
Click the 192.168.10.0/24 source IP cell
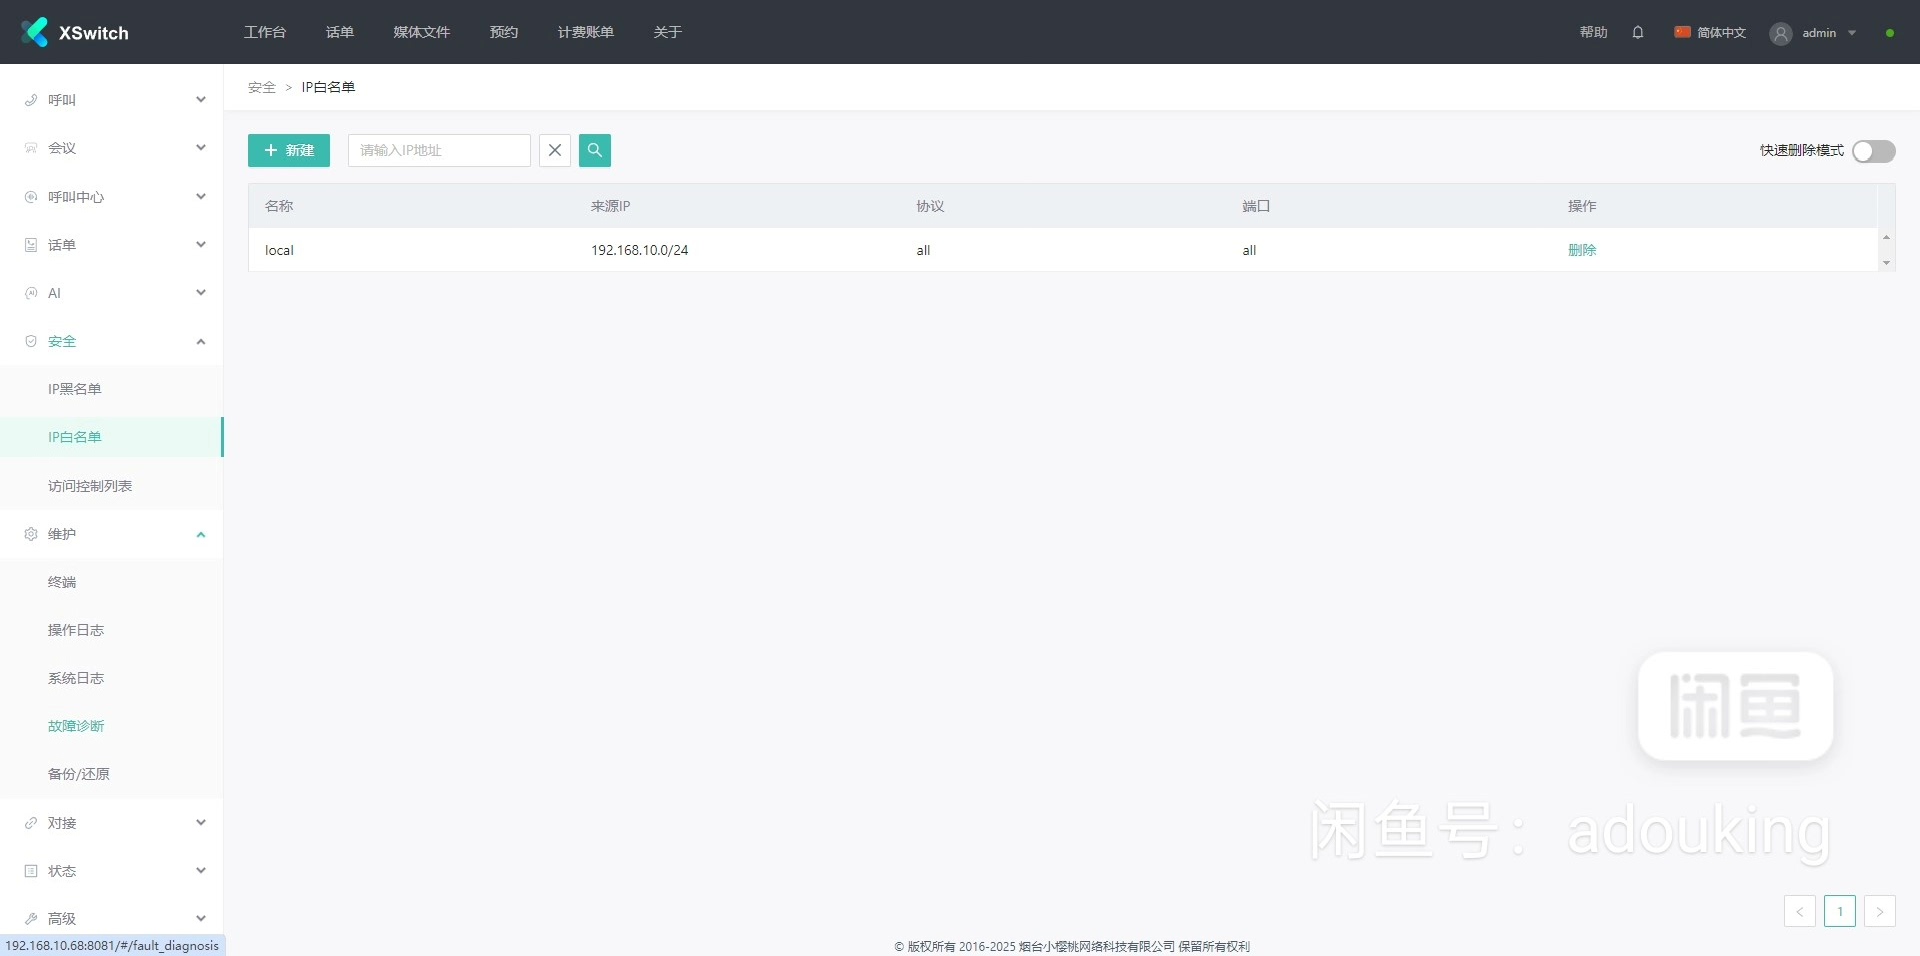click(640, 250)
